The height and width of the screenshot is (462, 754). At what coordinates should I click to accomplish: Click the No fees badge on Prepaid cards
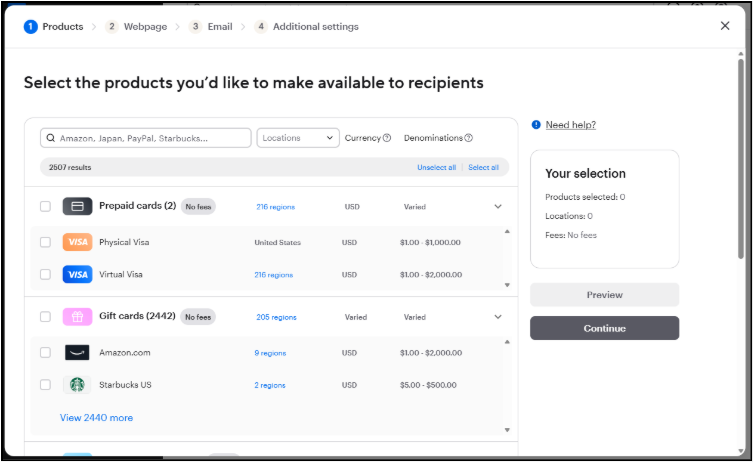point(198,207)
